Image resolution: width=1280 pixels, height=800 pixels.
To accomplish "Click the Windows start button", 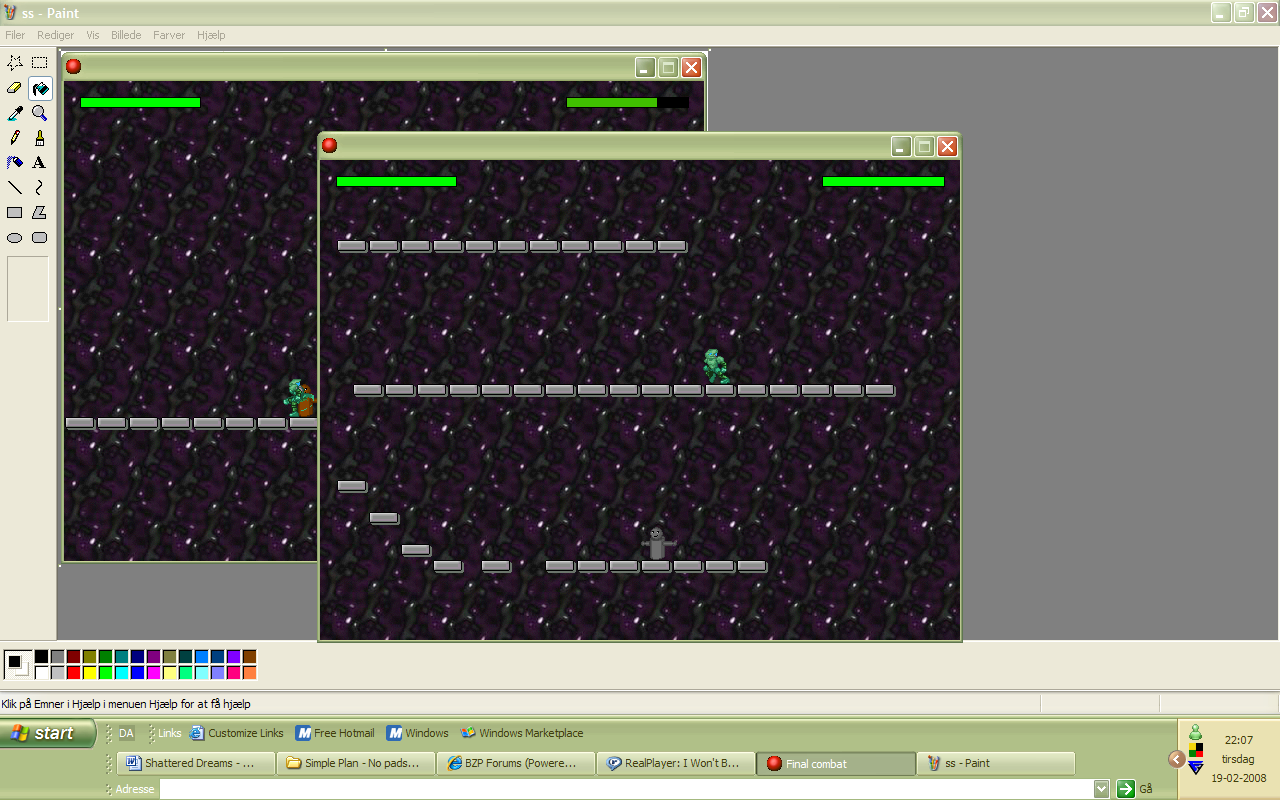I will coord(48,733).
